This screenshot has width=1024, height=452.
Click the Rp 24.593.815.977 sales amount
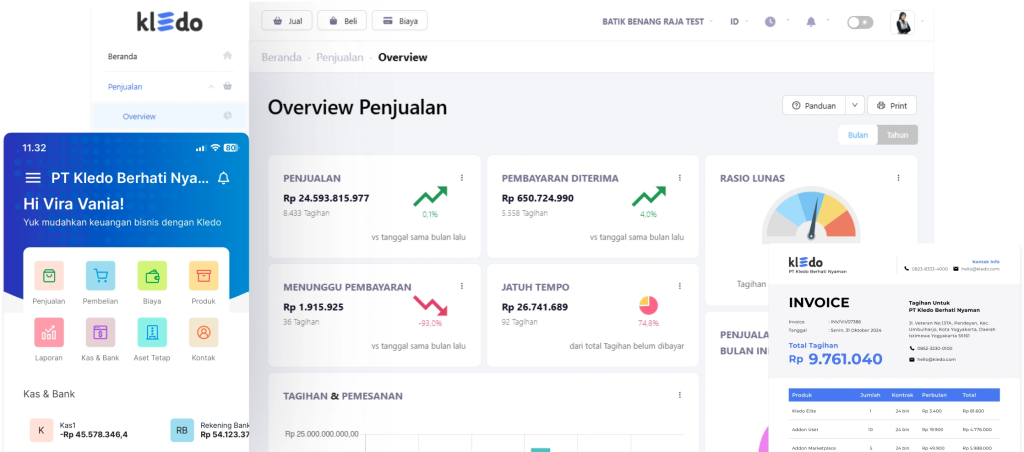click(x=327, y=199)
